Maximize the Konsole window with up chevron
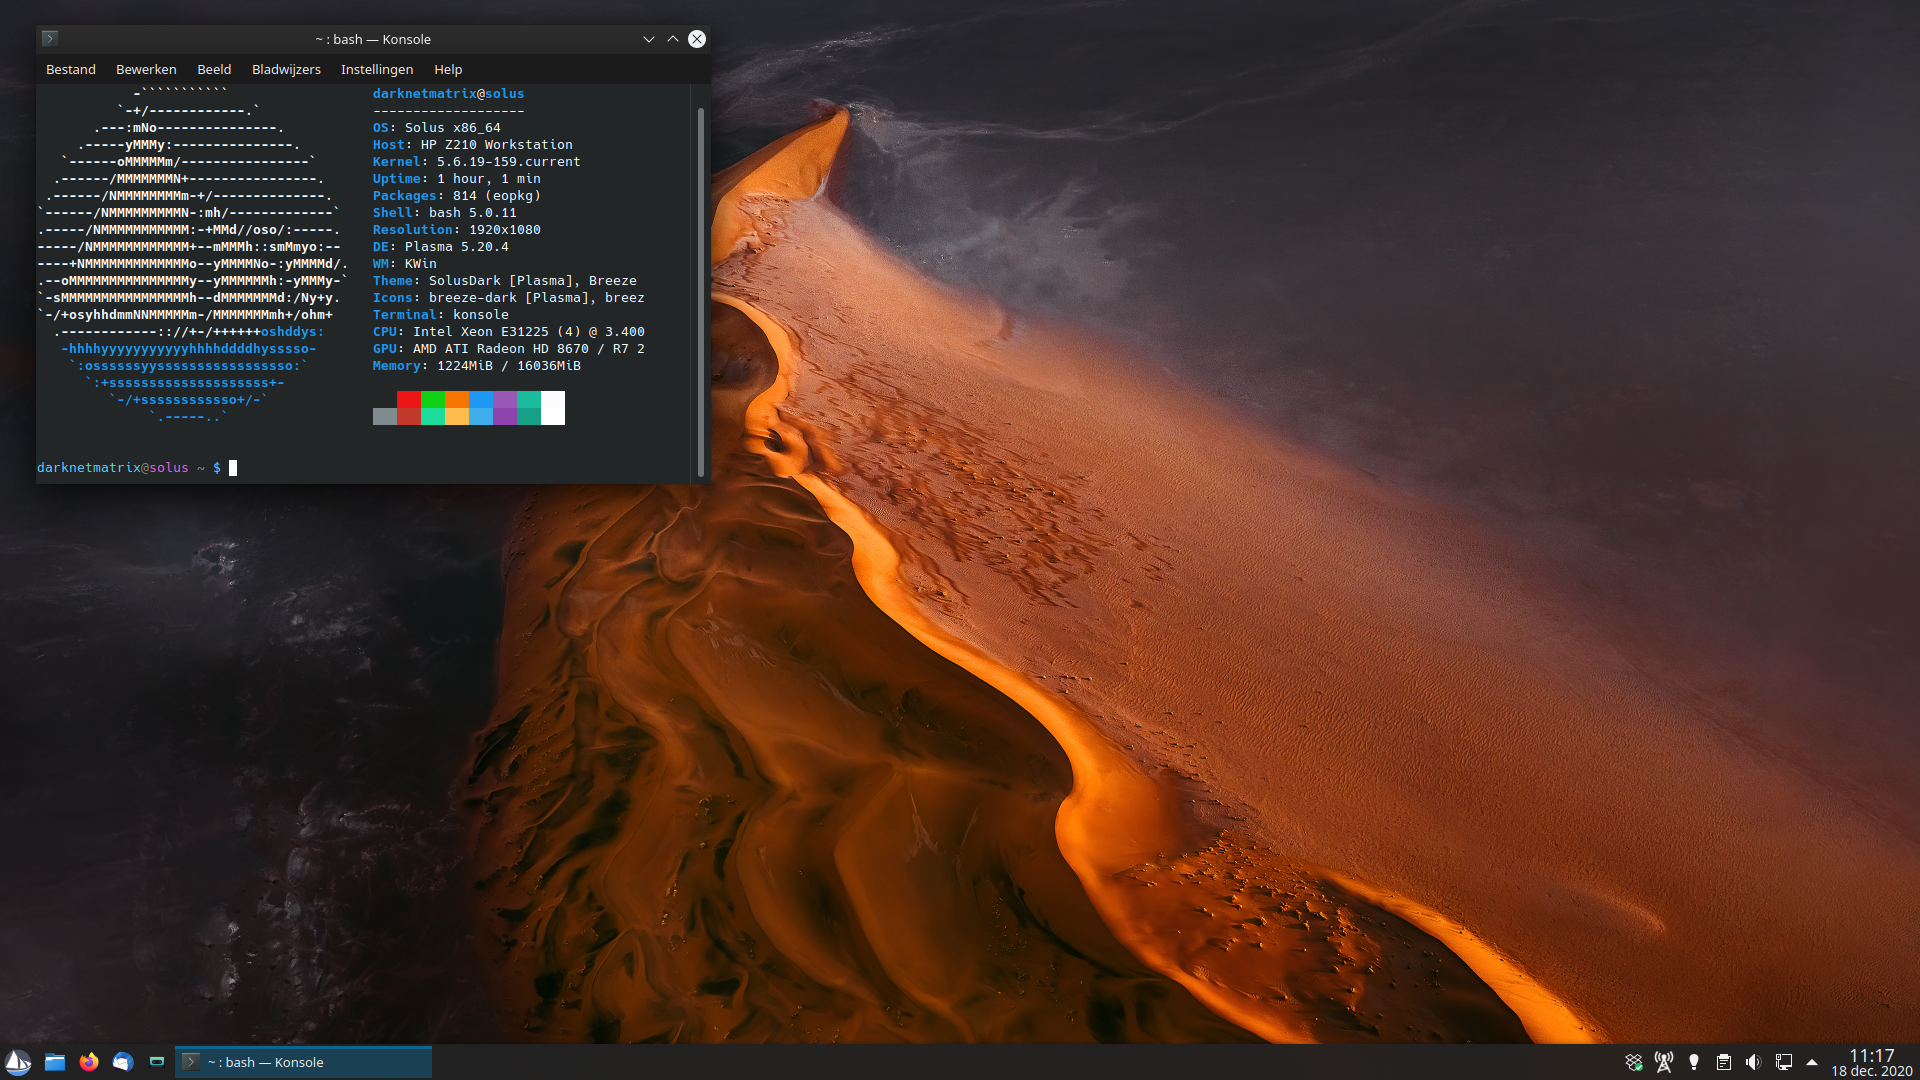The image size is (1920, 1080). click(673, 39)
